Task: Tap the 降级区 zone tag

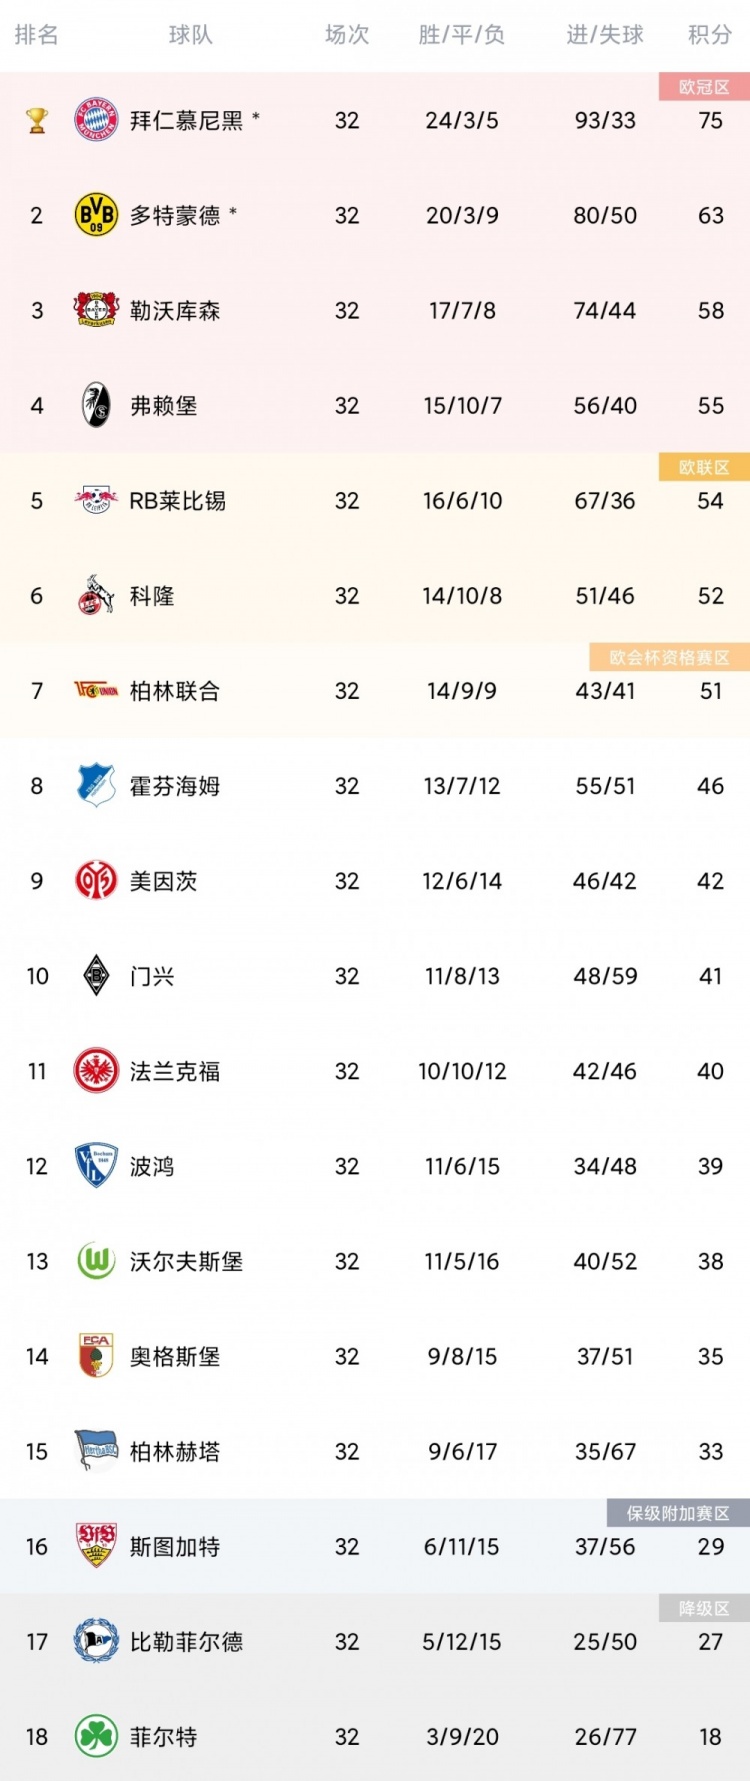Action: [704, 1608]
